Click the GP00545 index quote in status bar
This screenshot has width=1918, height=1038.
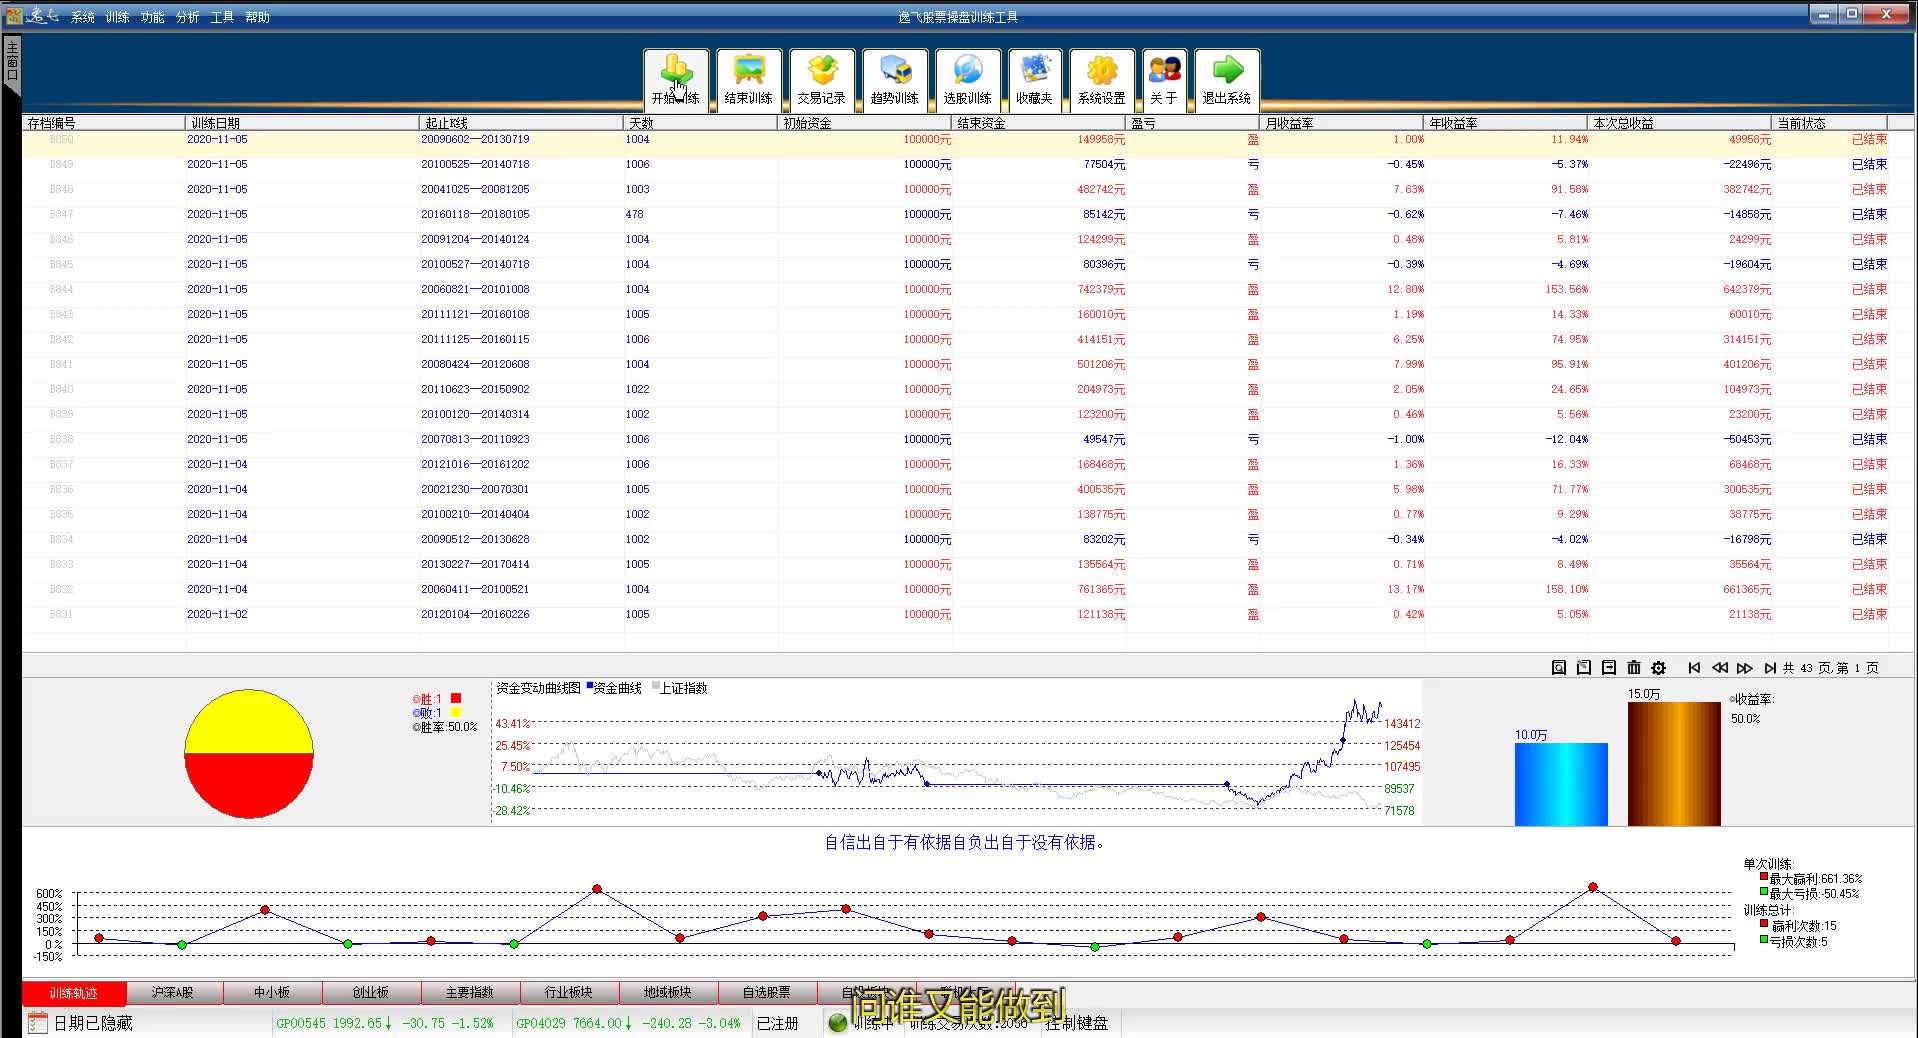pyautogui.click(x=385, y=1023)
